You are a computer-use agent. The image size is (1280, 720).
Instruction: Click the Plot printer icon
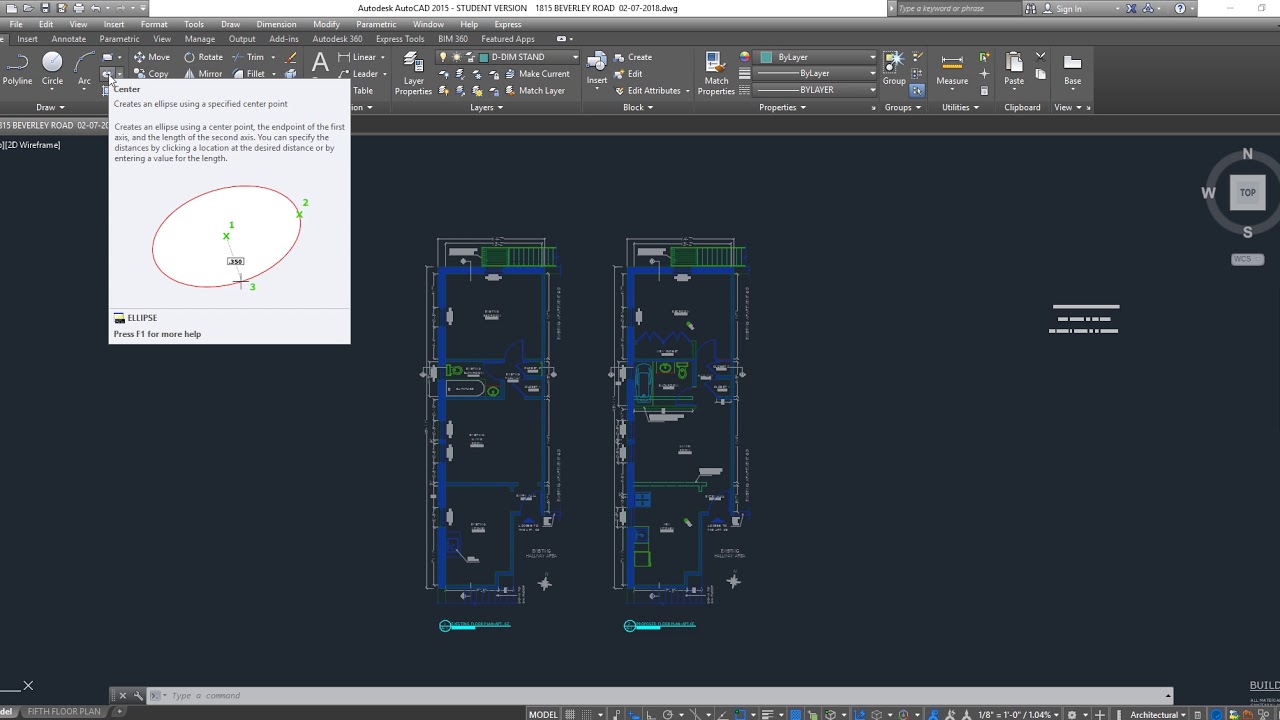[79, 8]
